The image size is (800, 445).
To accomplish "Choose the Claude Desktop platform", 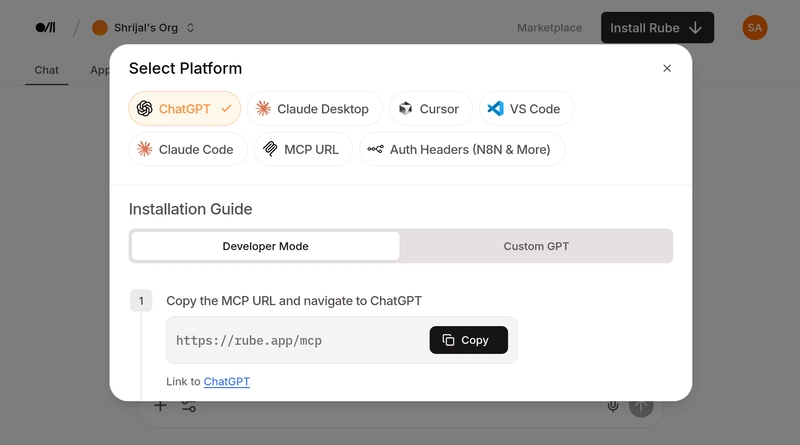I will coord(312,109).
